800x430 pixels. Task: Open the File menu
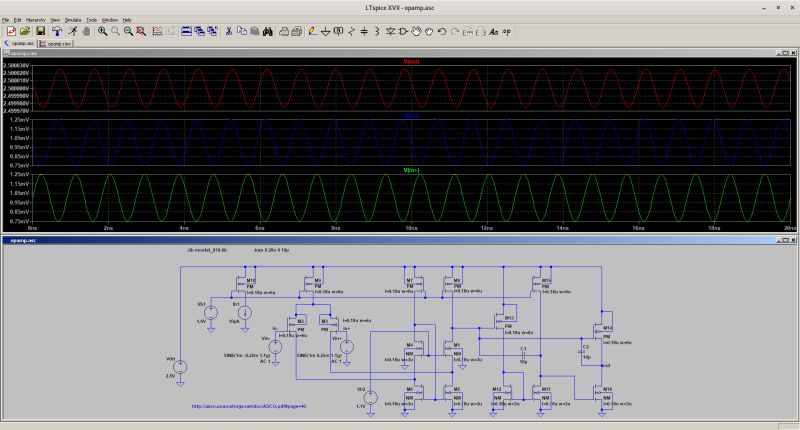5,20
